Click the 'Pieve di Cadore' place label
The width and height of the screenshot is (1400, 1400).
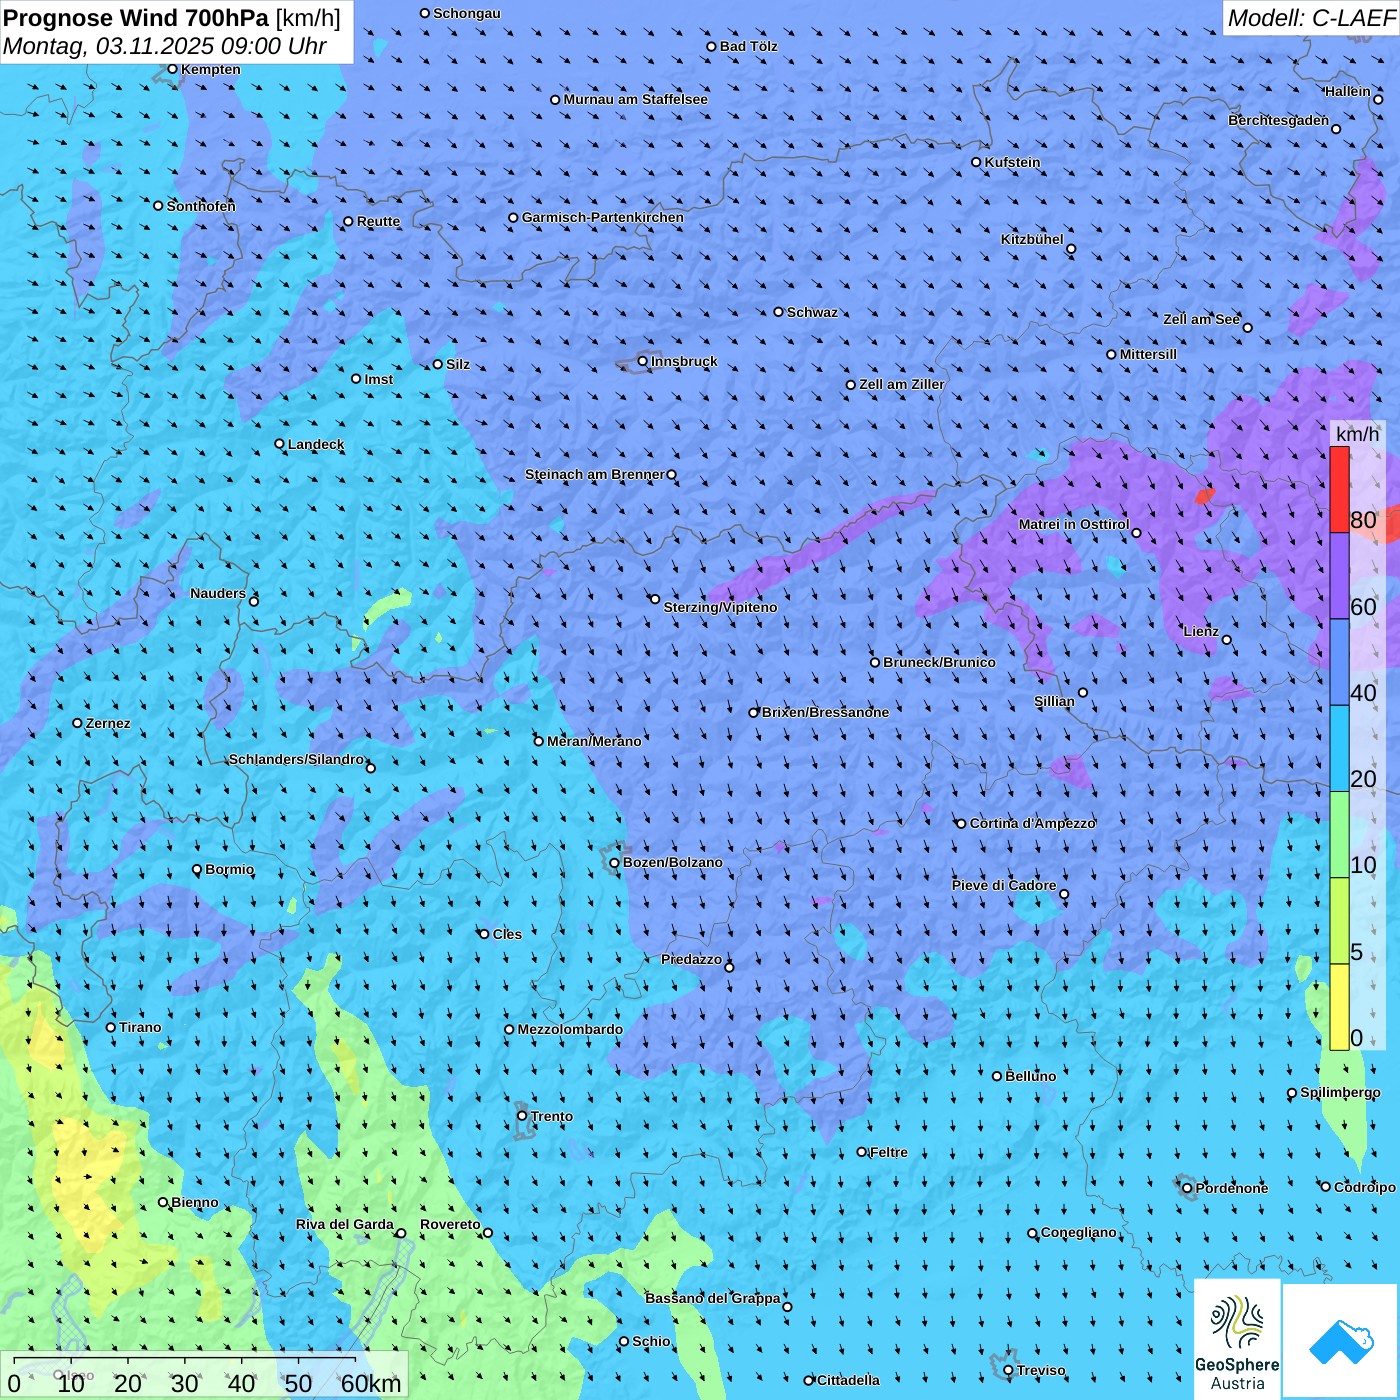(1004, 885)
